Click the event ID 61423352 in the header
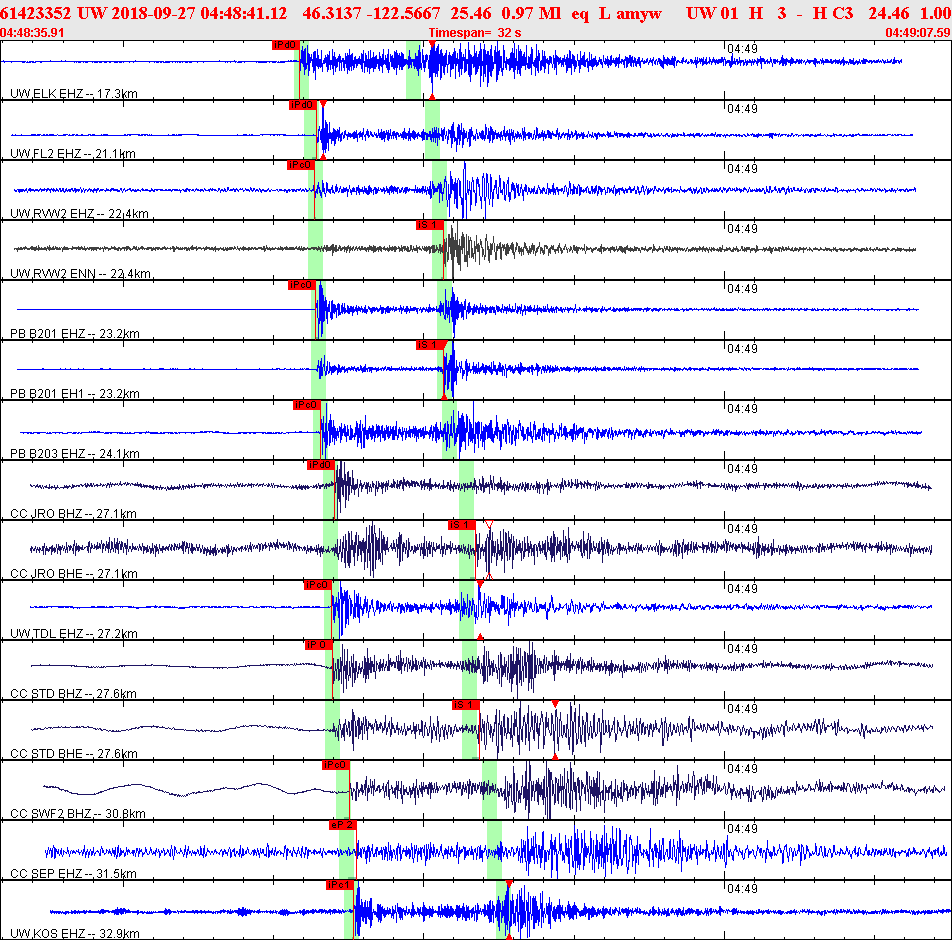The image size is (952, 940). click(x=35, y=13)
